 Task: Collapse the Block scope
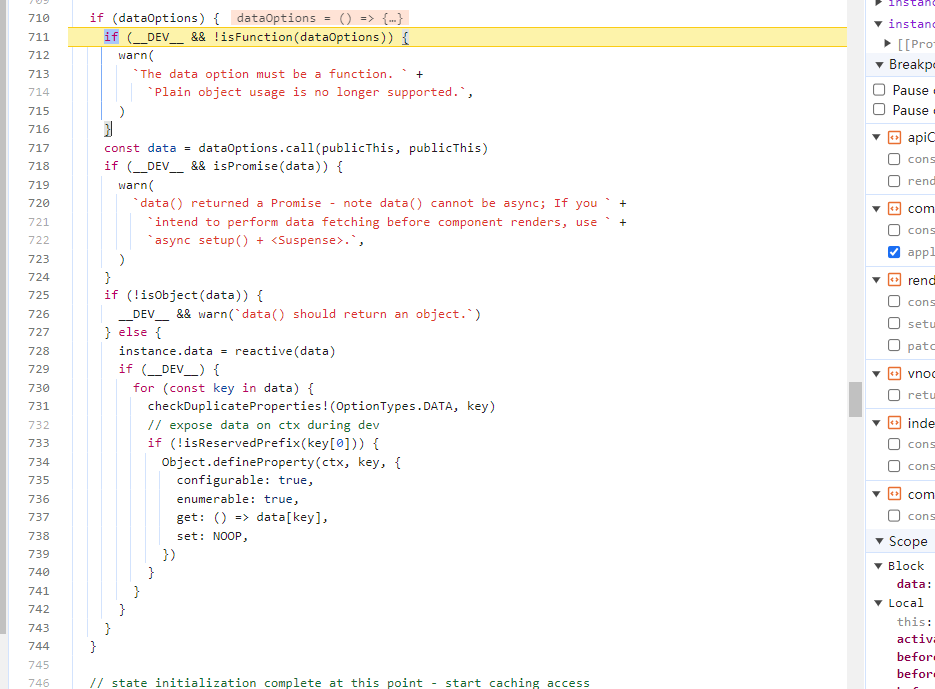[x=878, y=566]
